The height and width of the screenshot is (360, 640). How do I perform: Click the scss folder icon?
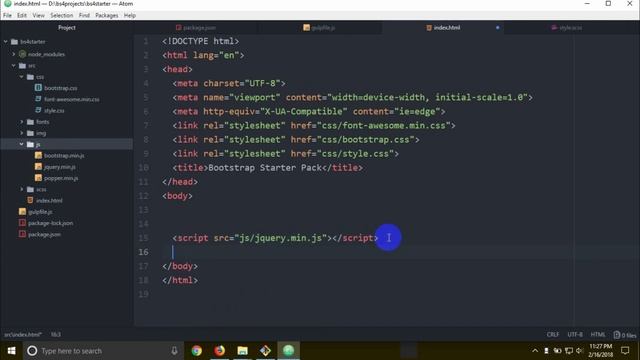[x=30, y=189]
